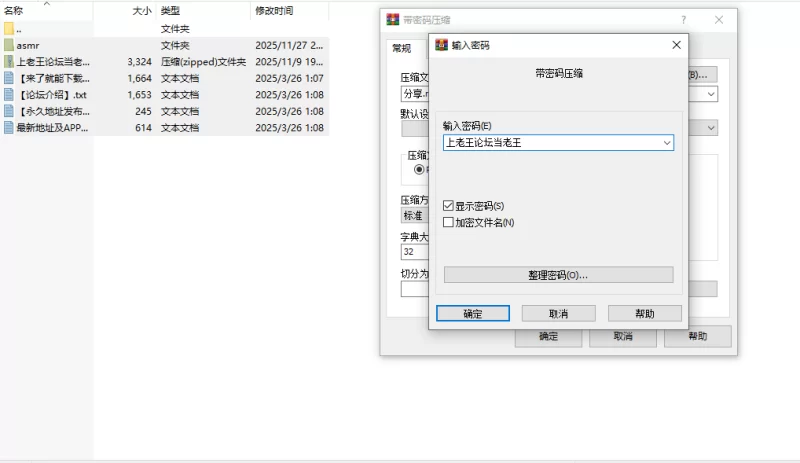Enable the 加密文件名 checkbox
This screenshot has height=463, width=800.
(448, 222)
